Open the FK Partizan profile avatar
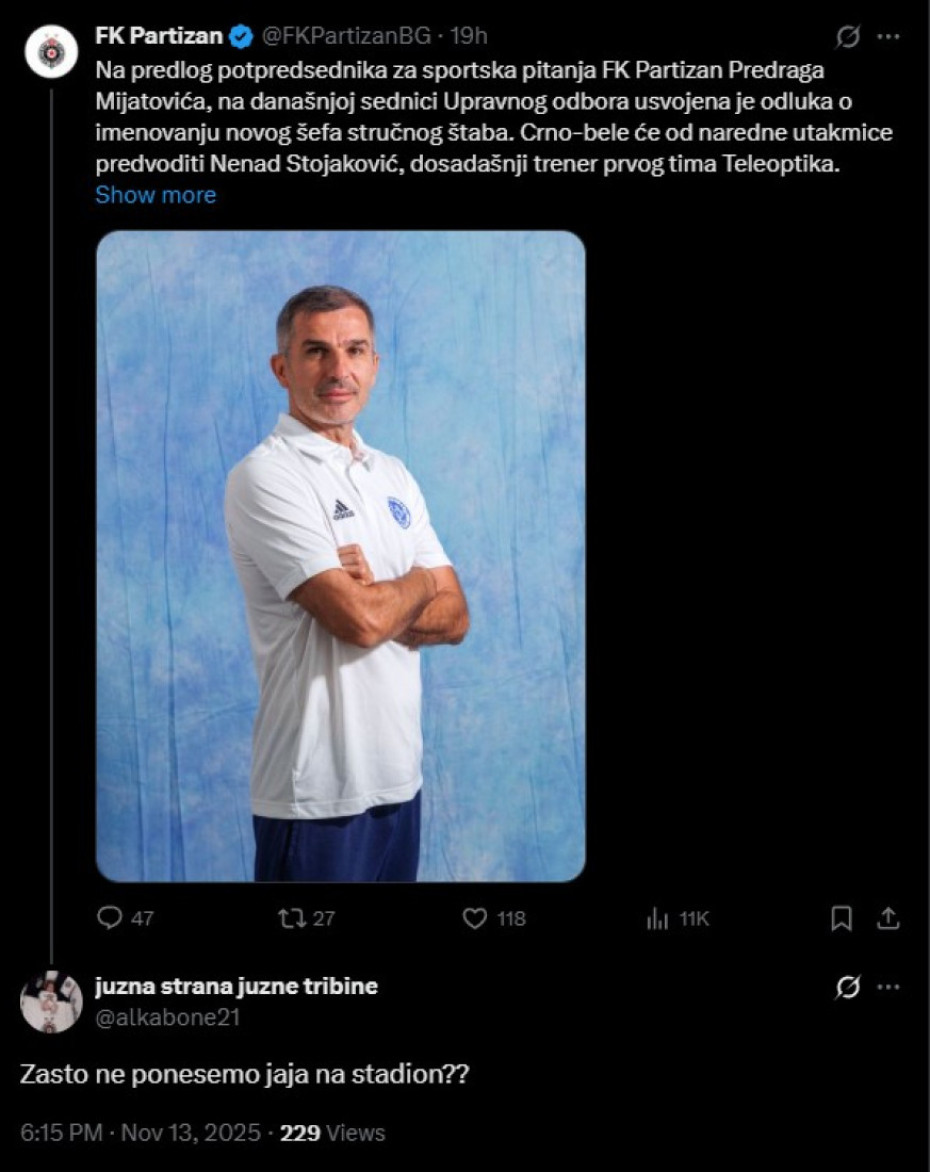 pyautogui.click(x=51, y=52)
